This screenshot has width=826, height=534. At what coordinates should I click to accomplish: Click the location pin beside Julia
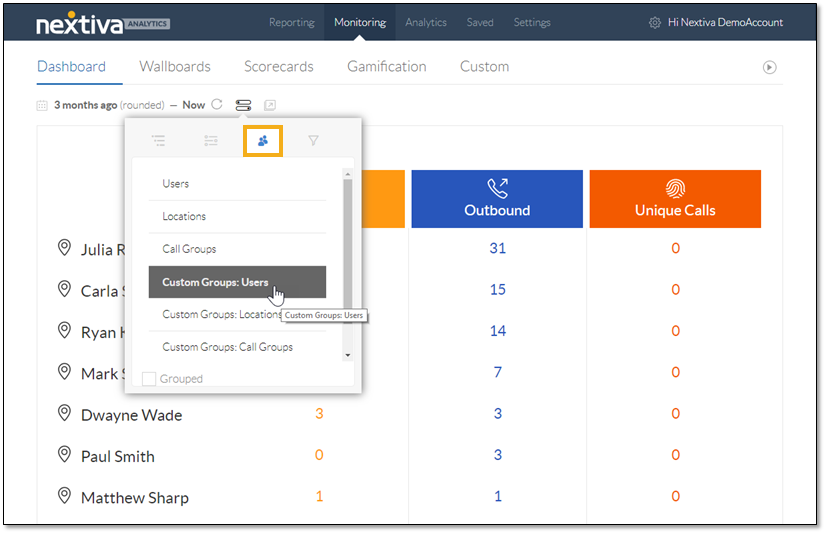[64, 248]
